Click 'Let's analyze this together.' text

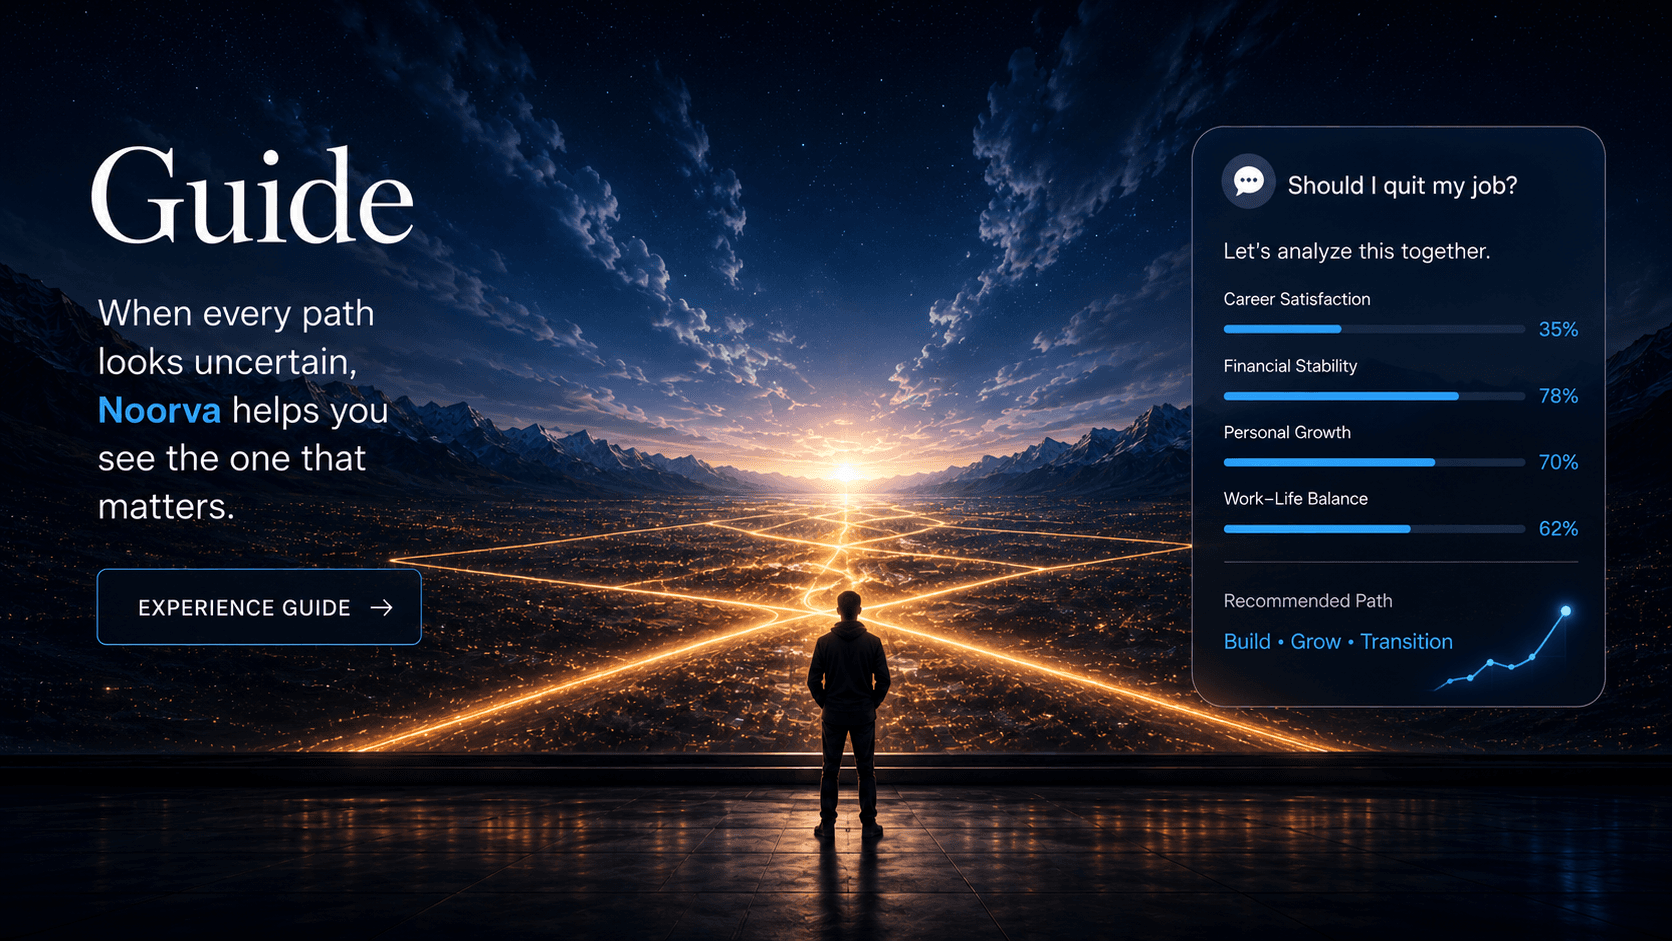(1356, 251)
